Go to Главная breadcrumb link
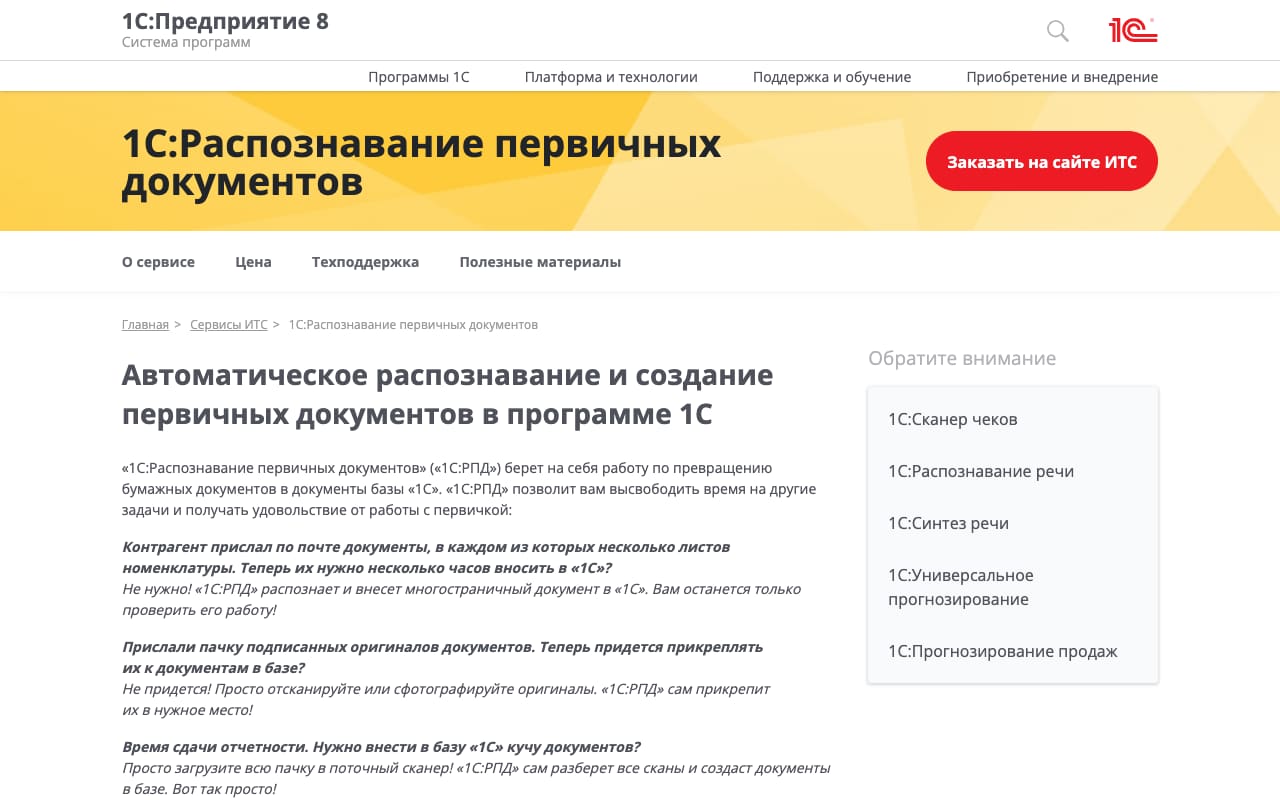Viewport: 1280px width, 800px height. click(145, 325)
